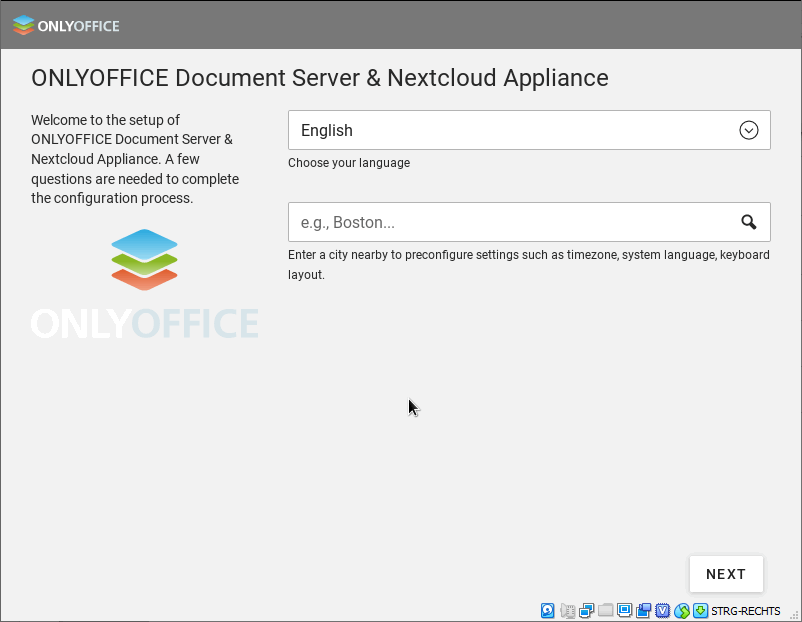Click the hard disk activity status icon

(x=548, y=611)
